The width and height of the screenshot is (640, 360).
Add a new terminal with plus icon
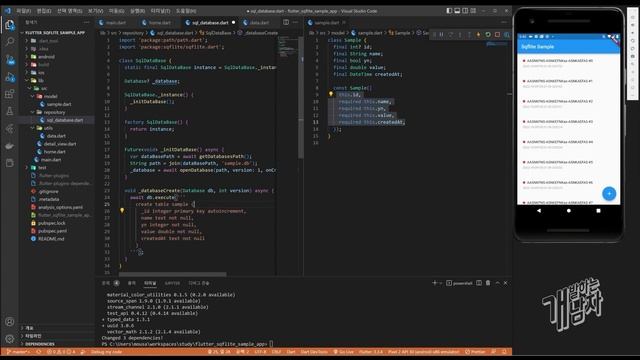coord(434,283)
